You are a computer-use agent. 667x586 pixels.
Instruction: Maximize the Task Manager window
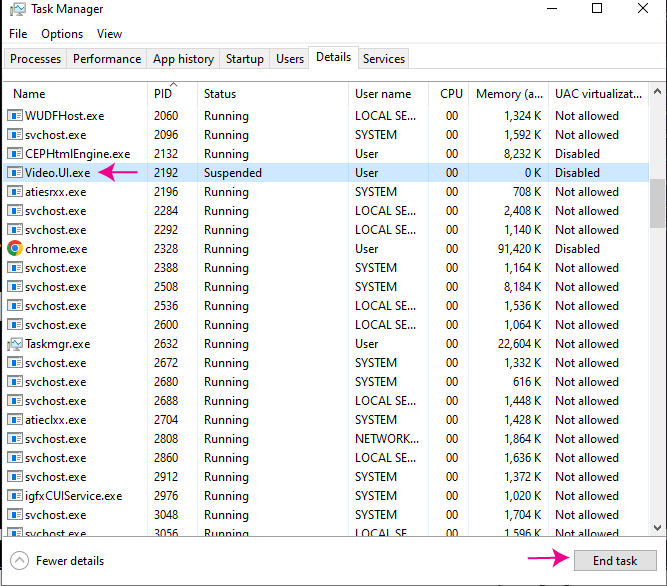coord(597,9)
